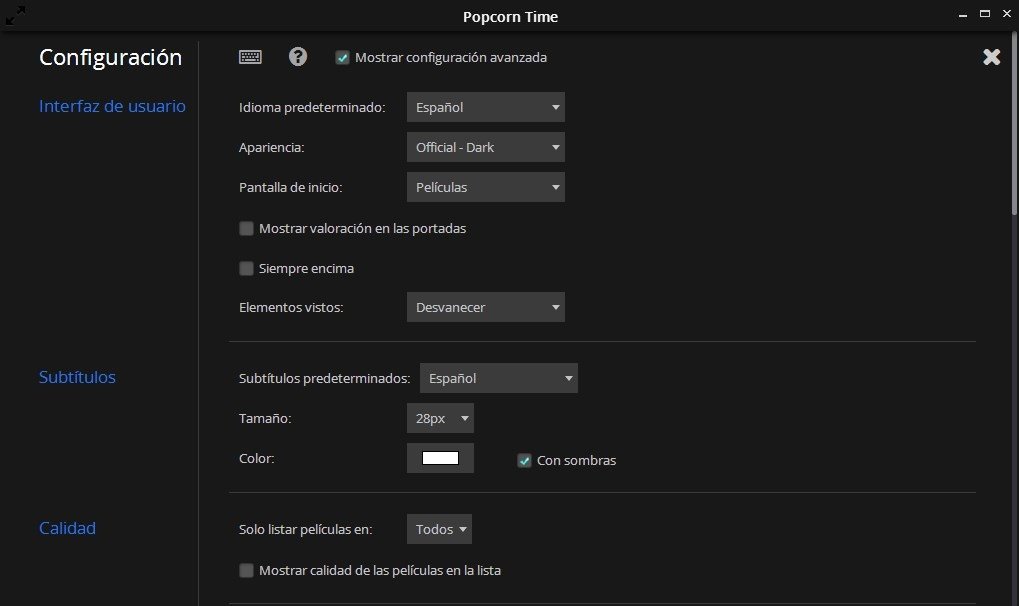
Task: Click Interfaz de usuario section heading
Action: click(112, 106)
